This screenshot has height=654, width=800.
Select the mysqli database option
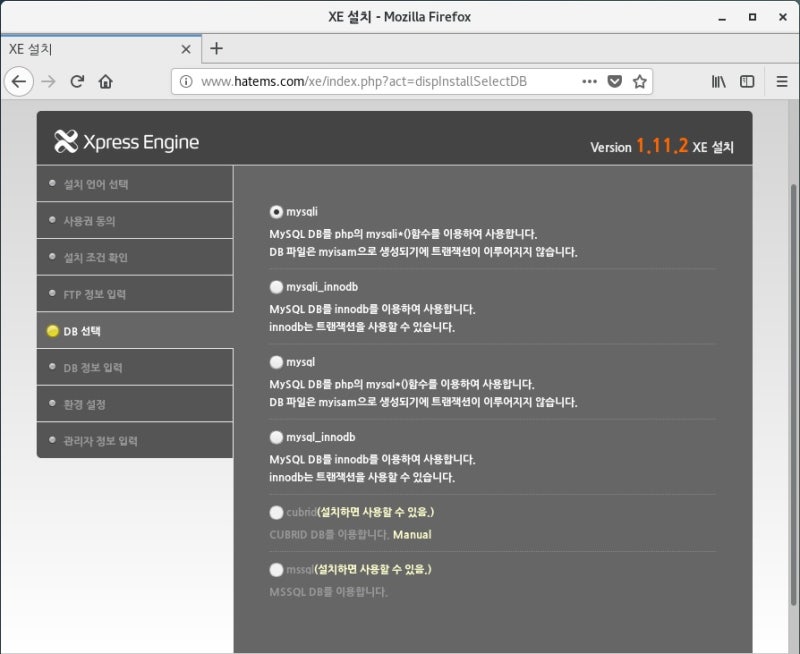tap(275, 211)
